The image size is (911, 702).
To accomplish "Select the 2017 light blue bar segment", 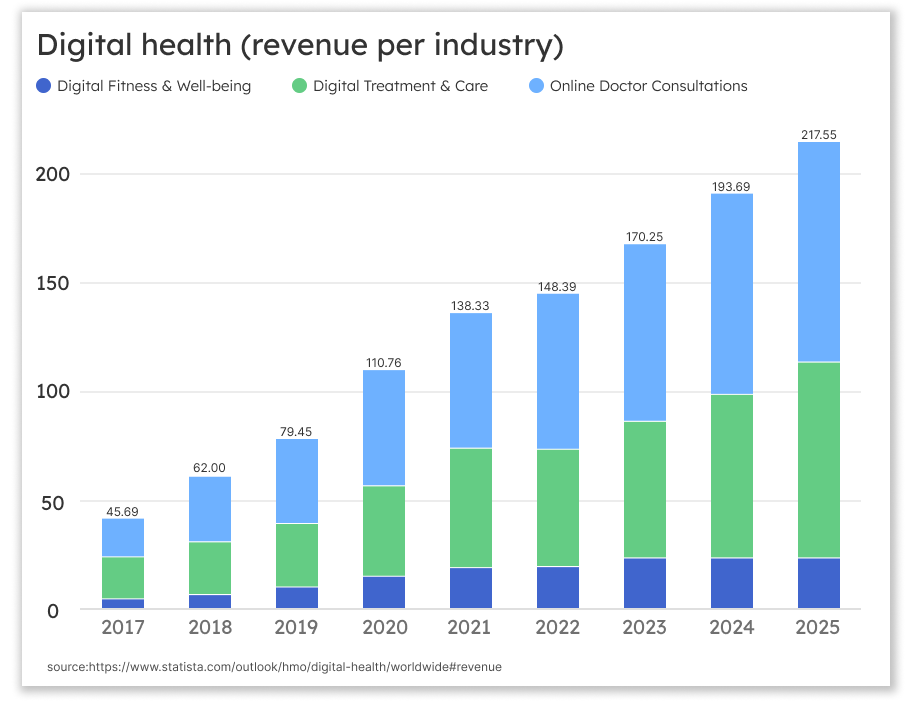I will (123, 538).
